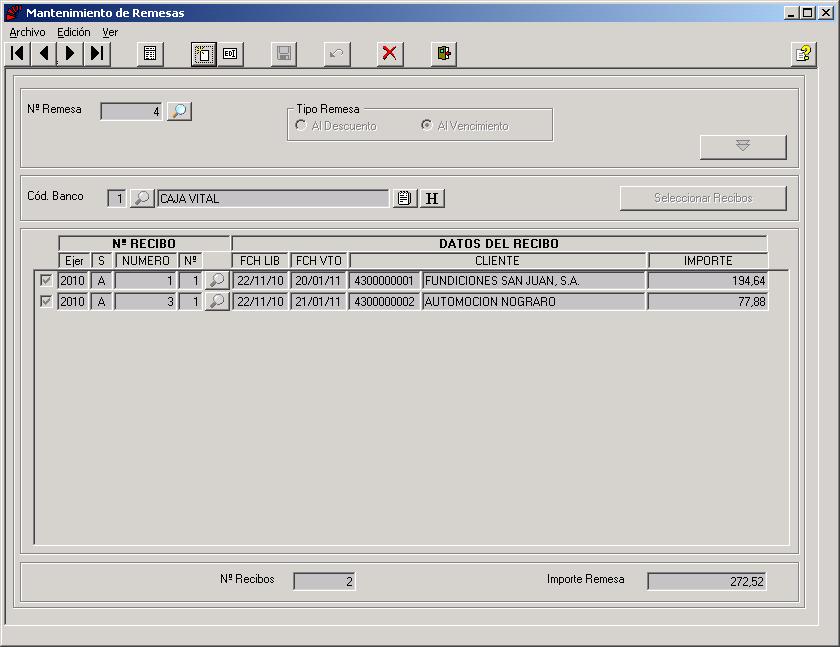
Task: Click the CAJA VITAL bank name field
Action: click(x=273, y=199)
